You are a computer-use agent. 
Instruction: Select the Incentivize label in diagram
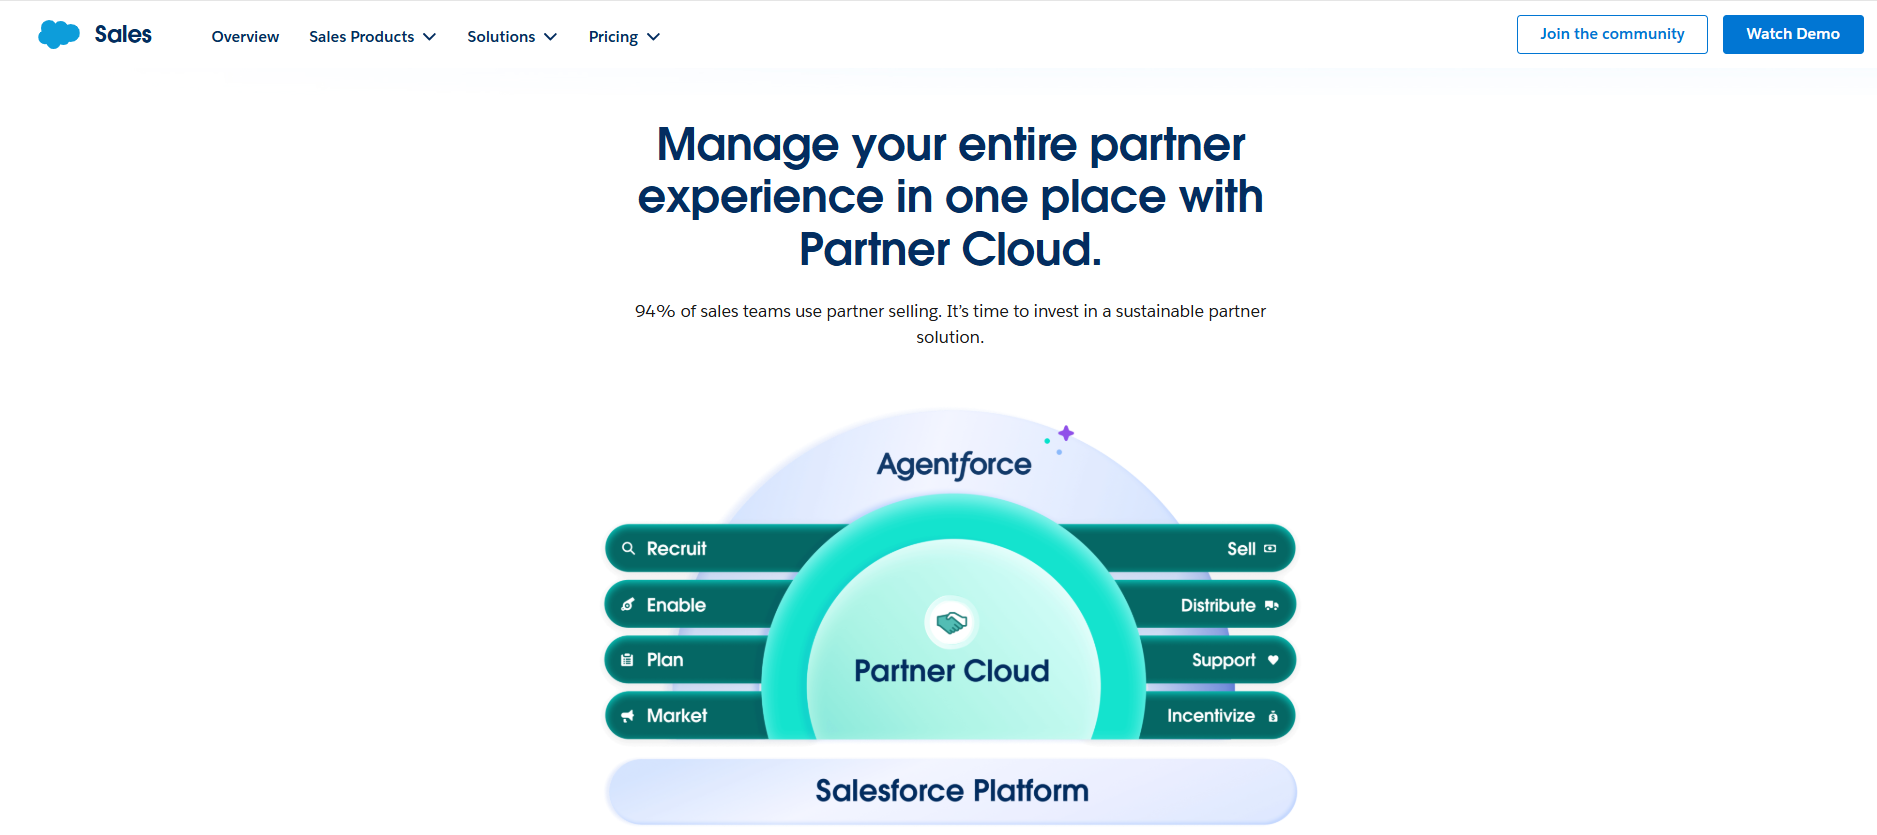coord(1211,716)
